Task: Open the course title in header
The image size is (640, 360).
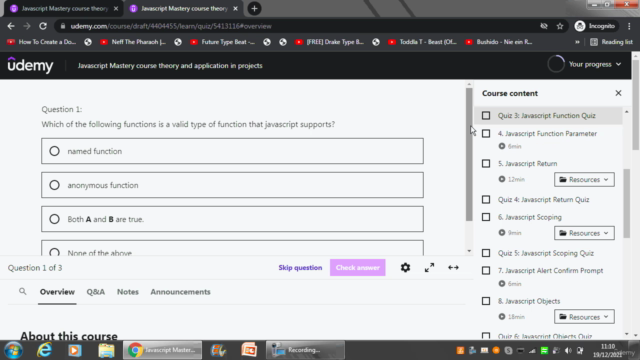Action: pyautogui.click(x=170, y=66)
